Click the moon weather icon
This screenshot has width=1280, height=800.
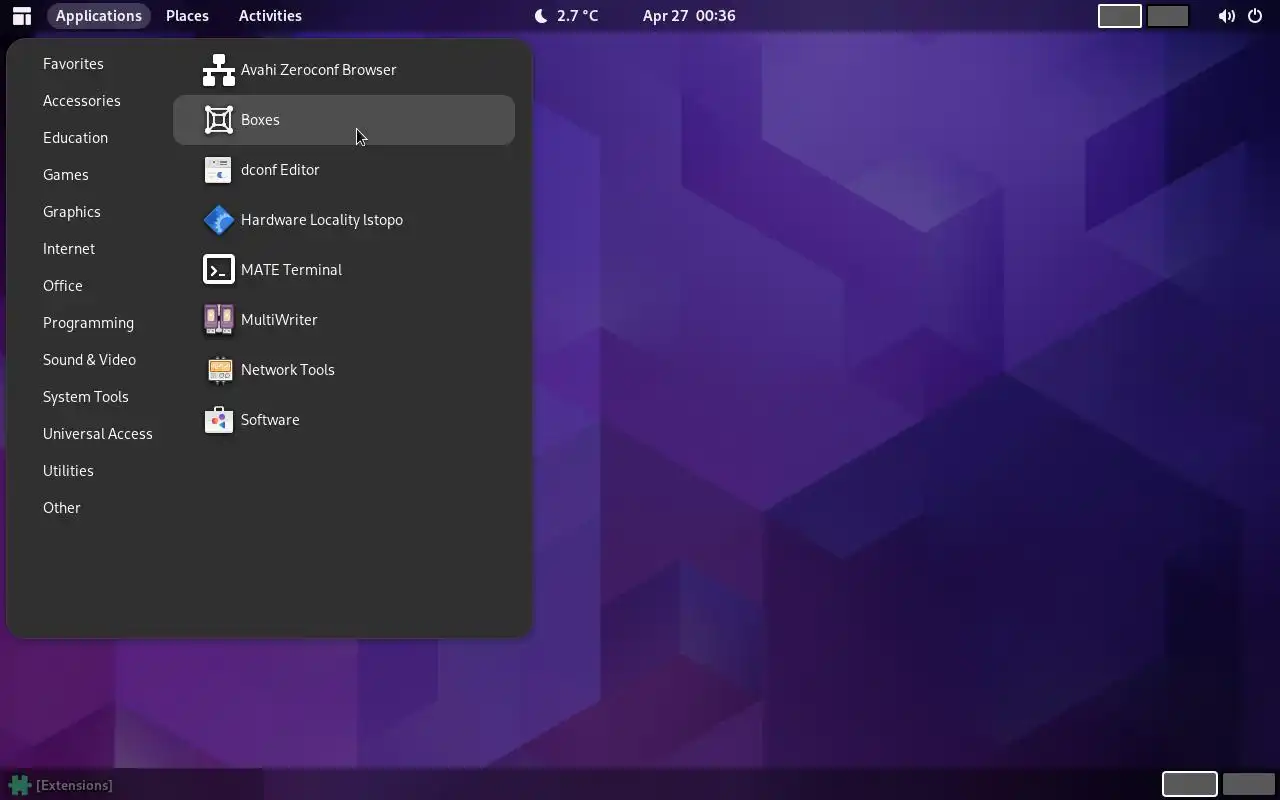[x=541, y=16]
